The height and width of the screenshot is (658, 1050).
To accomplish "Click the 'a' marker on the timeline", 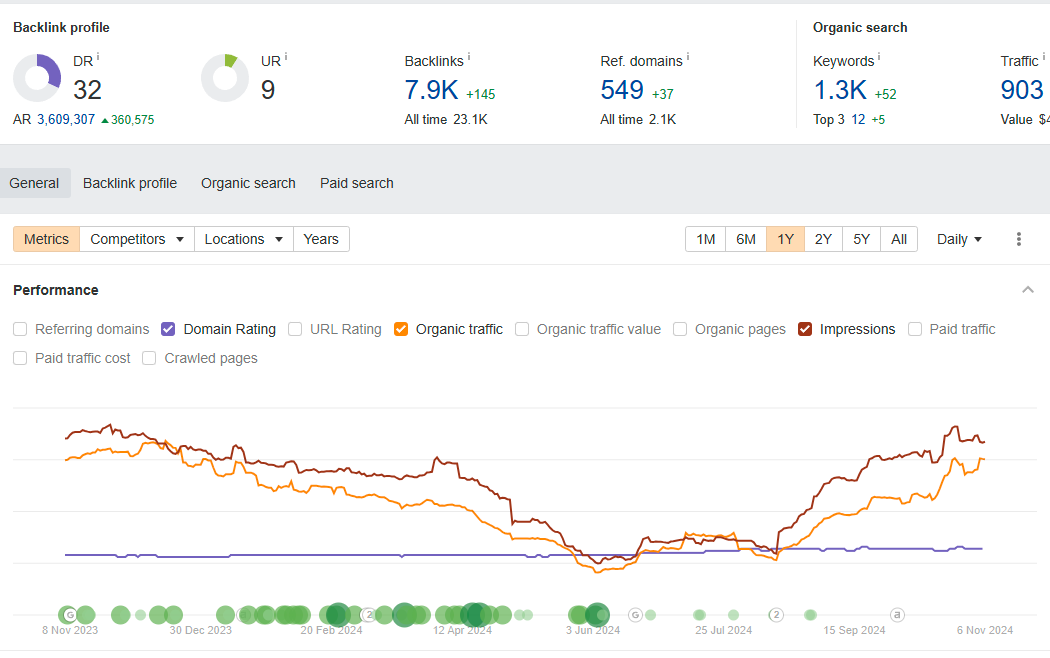I will [897, 615].
